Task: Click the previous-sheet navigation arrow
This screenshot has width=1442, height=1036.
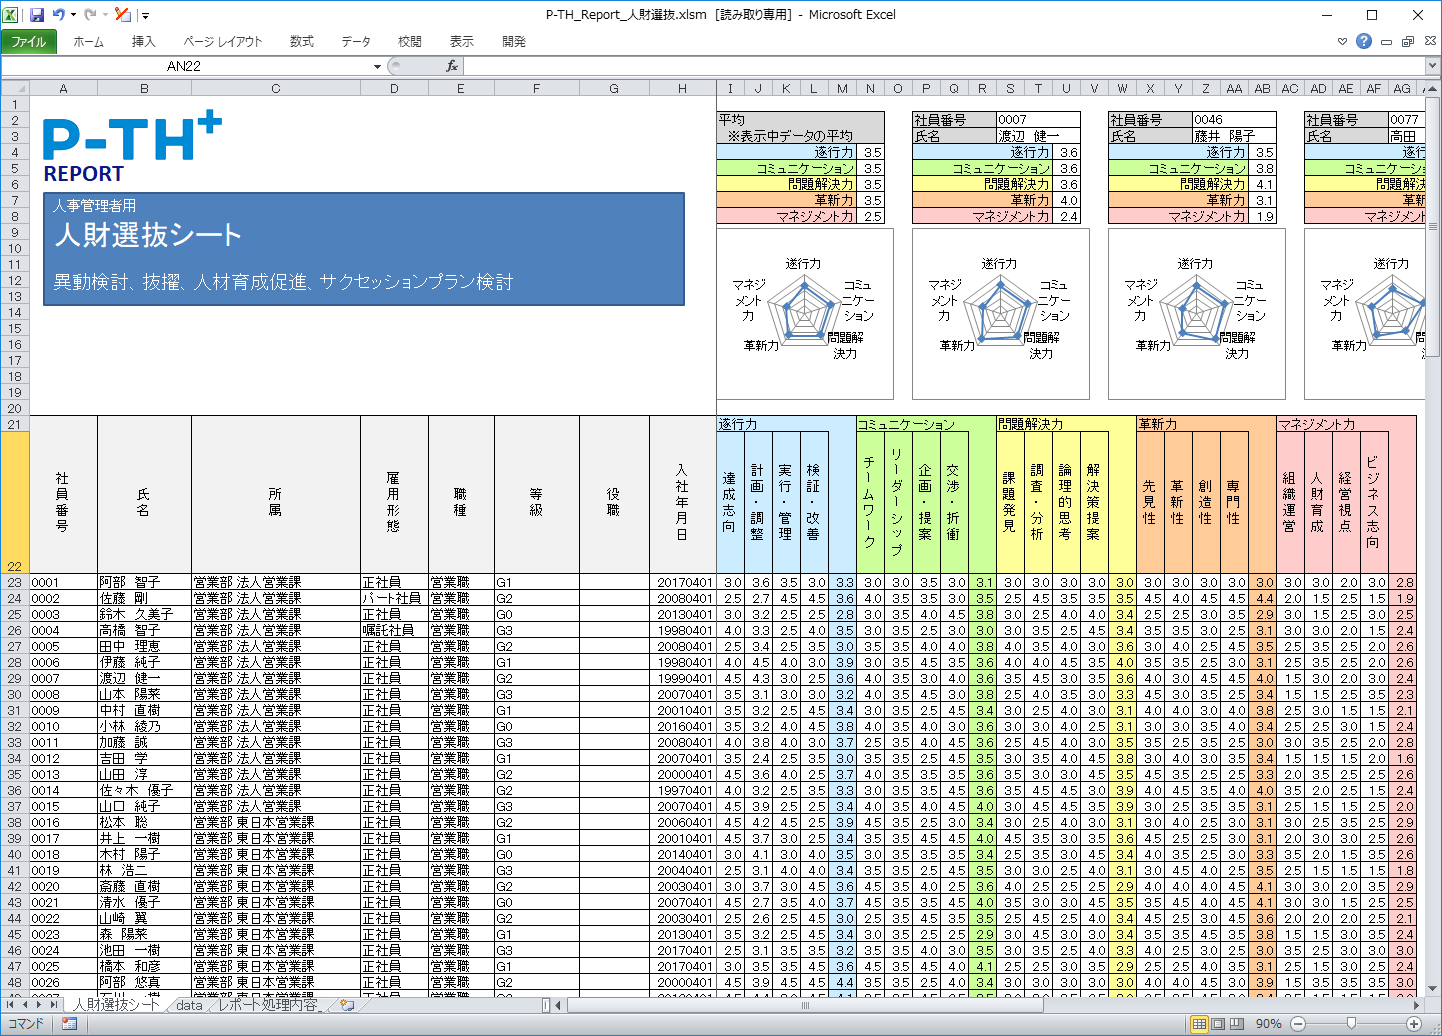Action: tap(26, 1005)
